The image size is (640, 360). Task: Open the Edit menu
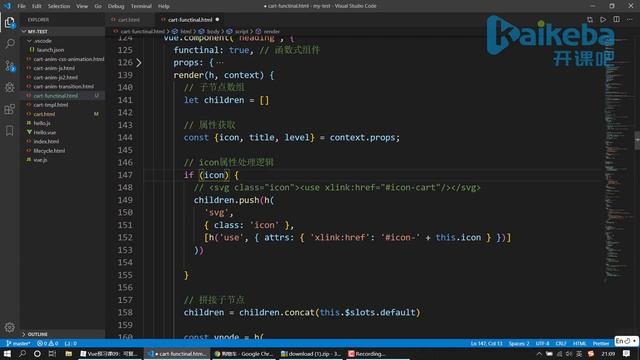point(37,6)
